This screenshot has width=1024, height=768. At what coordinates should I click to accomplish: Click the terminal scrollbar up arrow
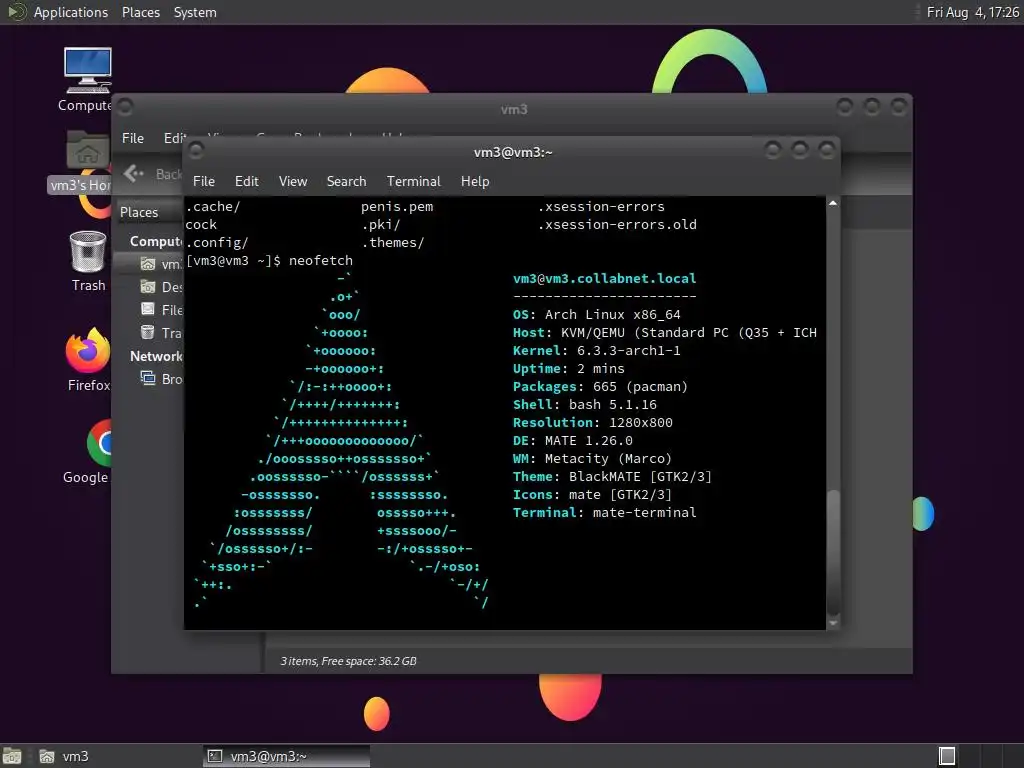(833, 203)
